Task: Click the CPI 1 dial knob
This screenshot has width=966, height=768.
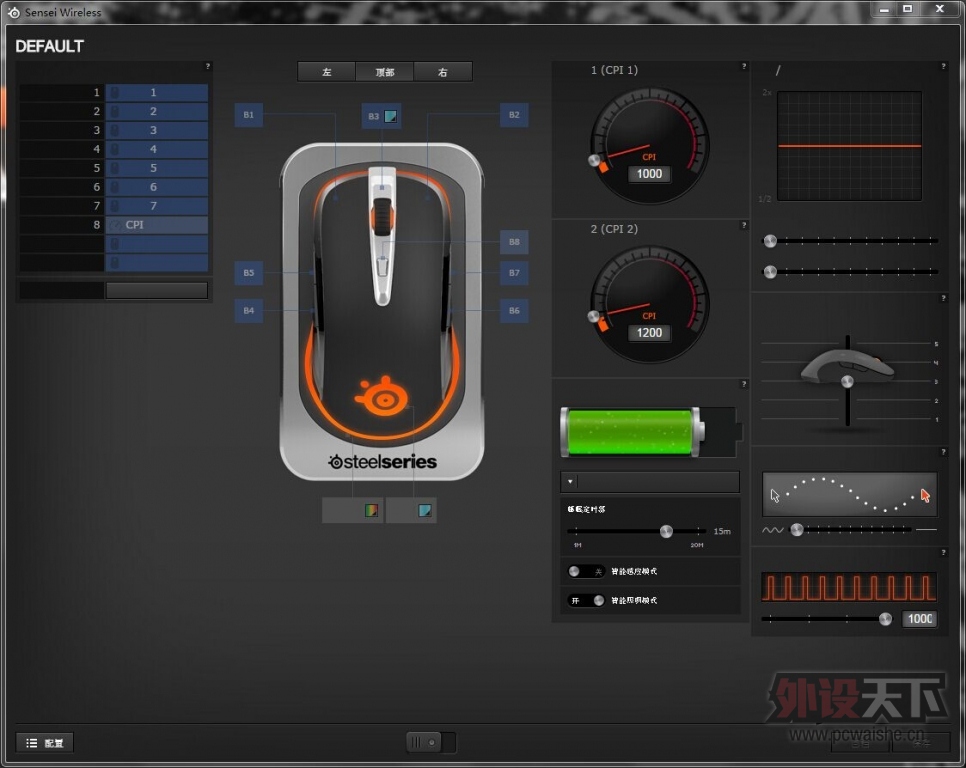Action: point(595,160)
